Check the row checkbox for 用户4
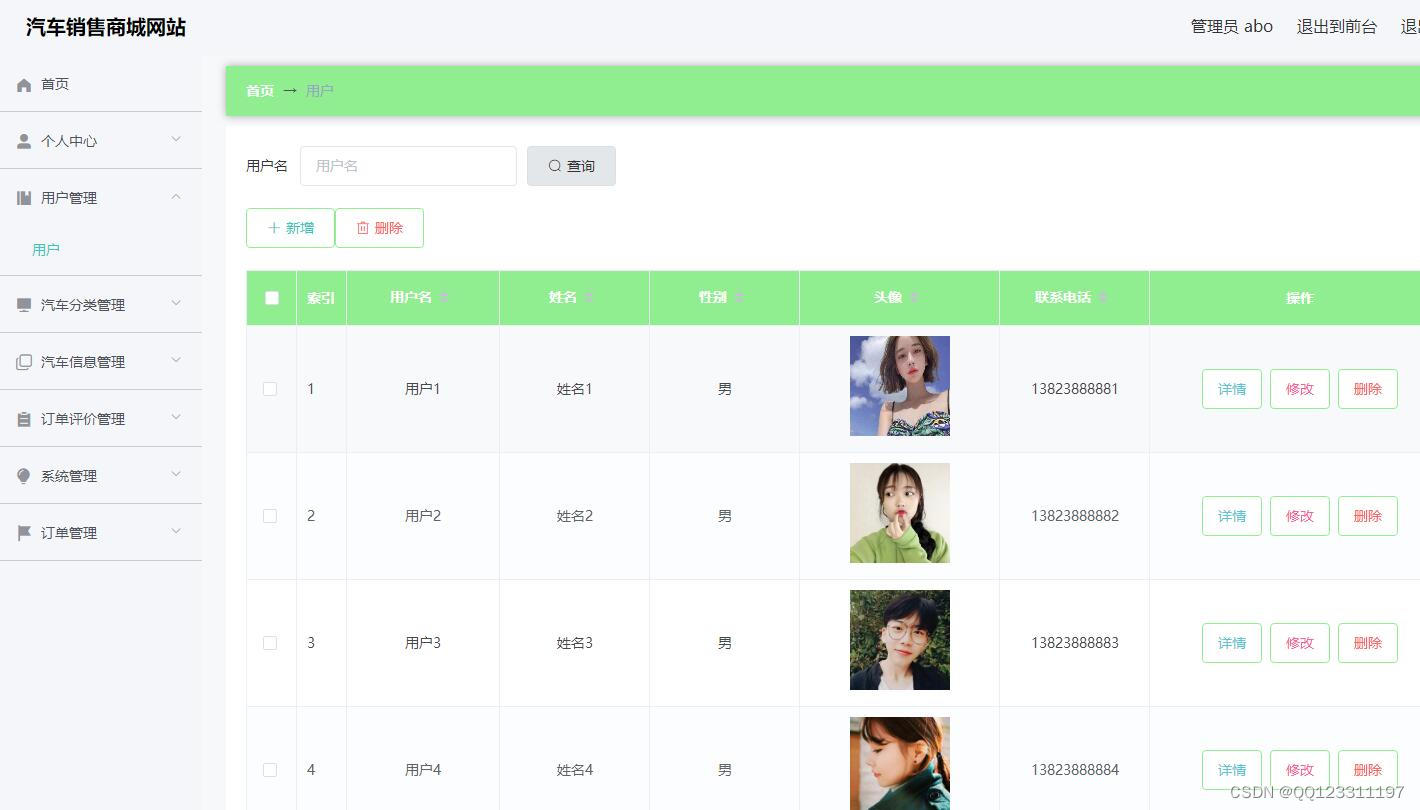The height and width of the screenshot is (810, 1420). (270, 770)
